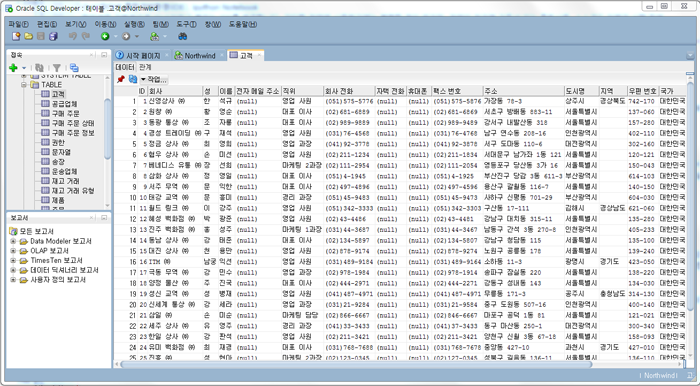Viewport: 700px width, 386px height.
Task: Click the binoculars Find DB Object icon
Action: tap(182, 37)
